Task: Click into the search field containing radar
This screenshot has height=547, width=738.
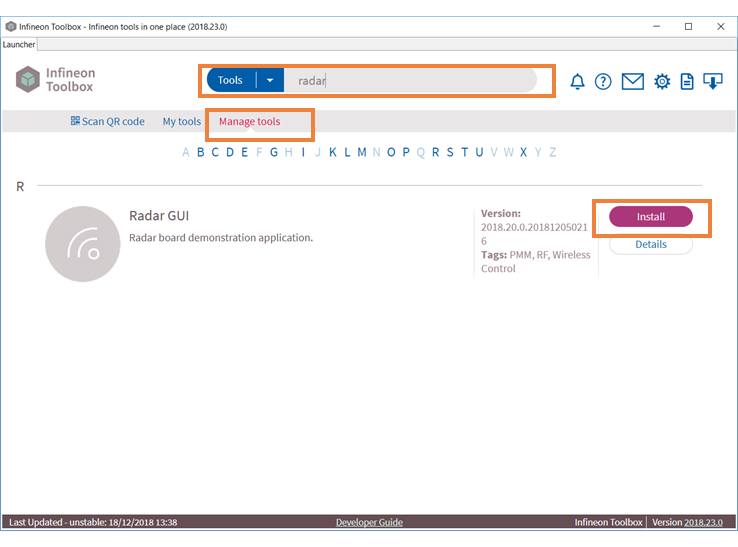Action: pyautogui.click(x=409, y=80)
